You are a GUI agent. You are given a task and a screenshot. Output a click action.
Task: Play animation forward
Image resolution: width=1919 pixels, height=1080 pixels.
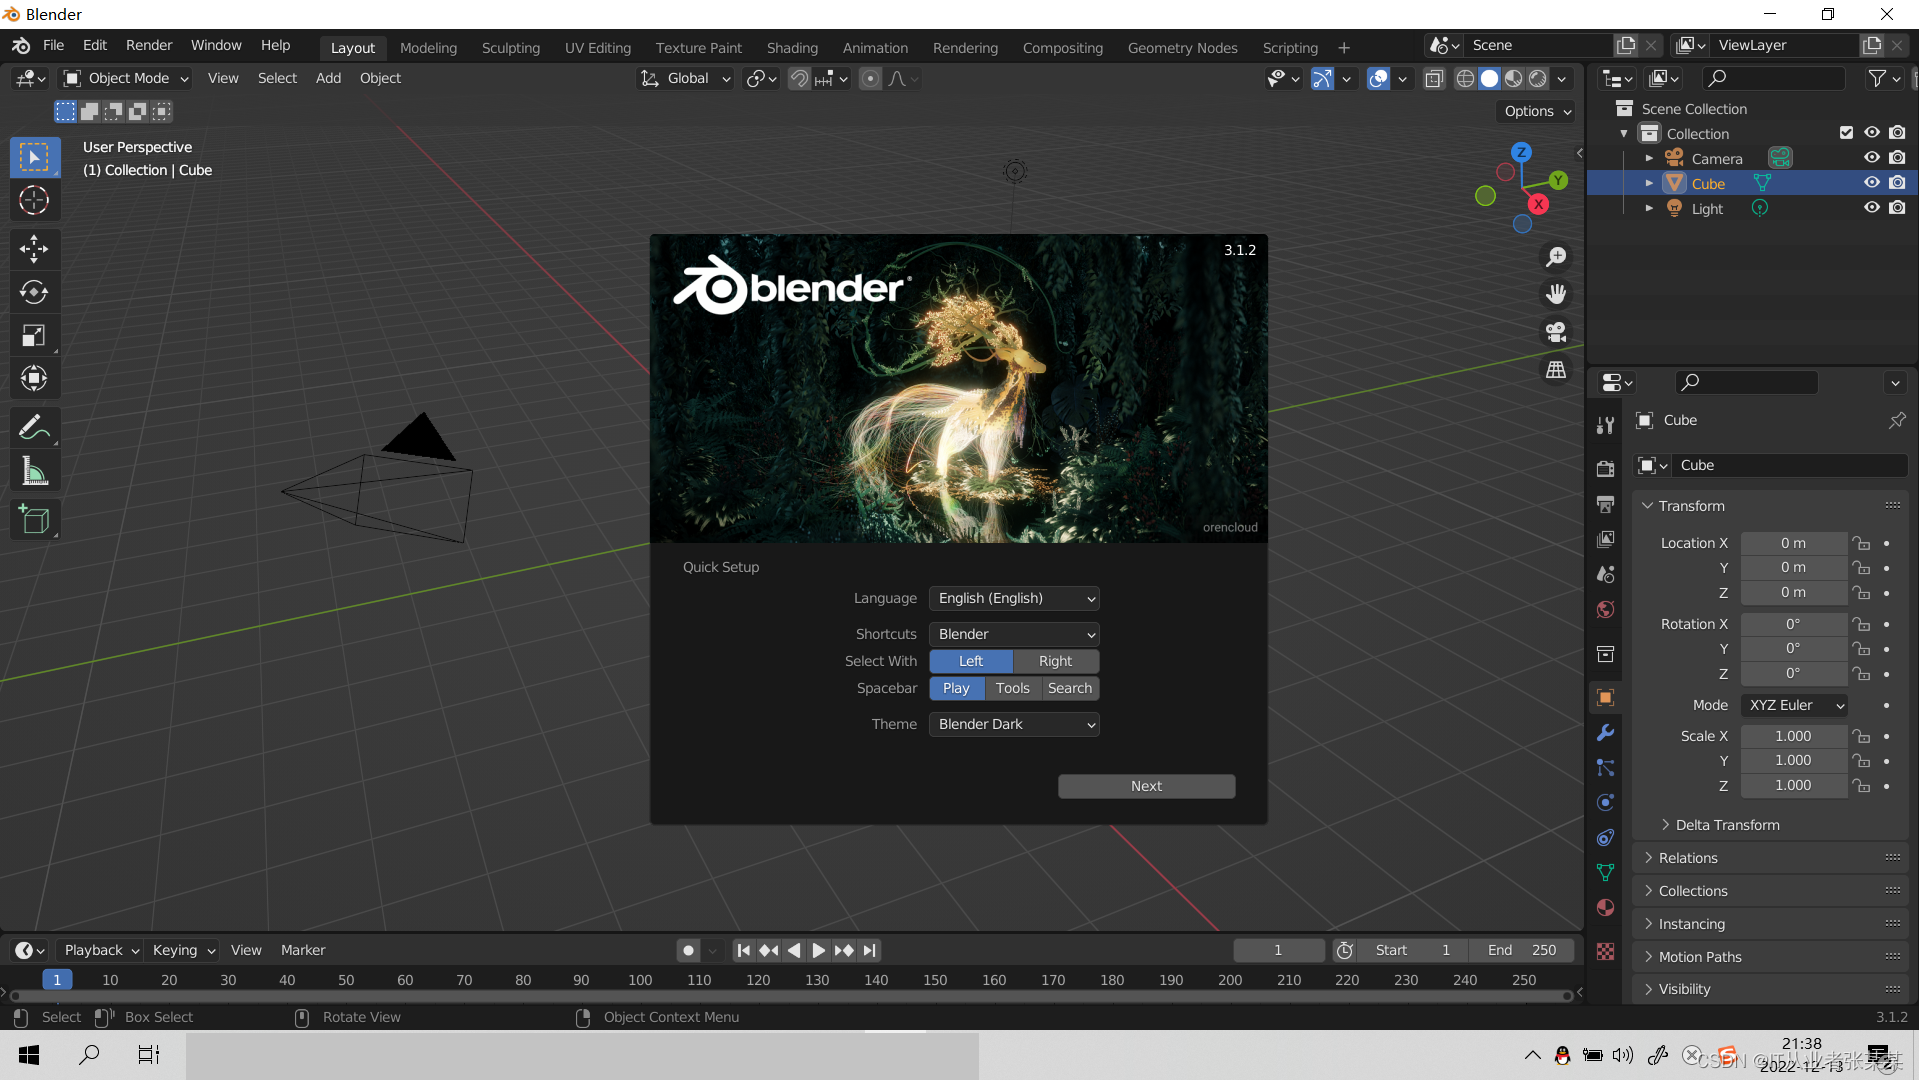point(819,950)
